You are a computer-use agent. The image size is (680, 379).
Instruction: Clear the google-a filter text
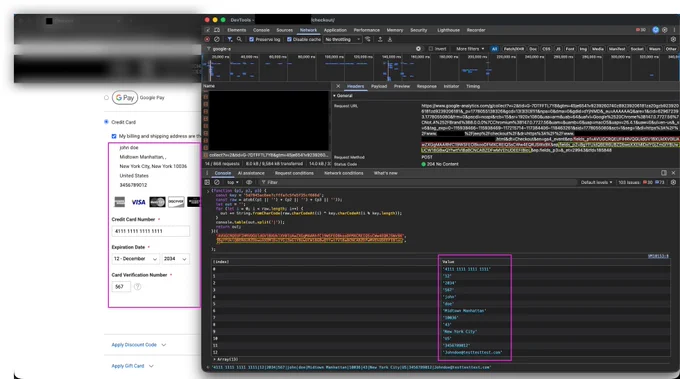(x=418, y=49)
